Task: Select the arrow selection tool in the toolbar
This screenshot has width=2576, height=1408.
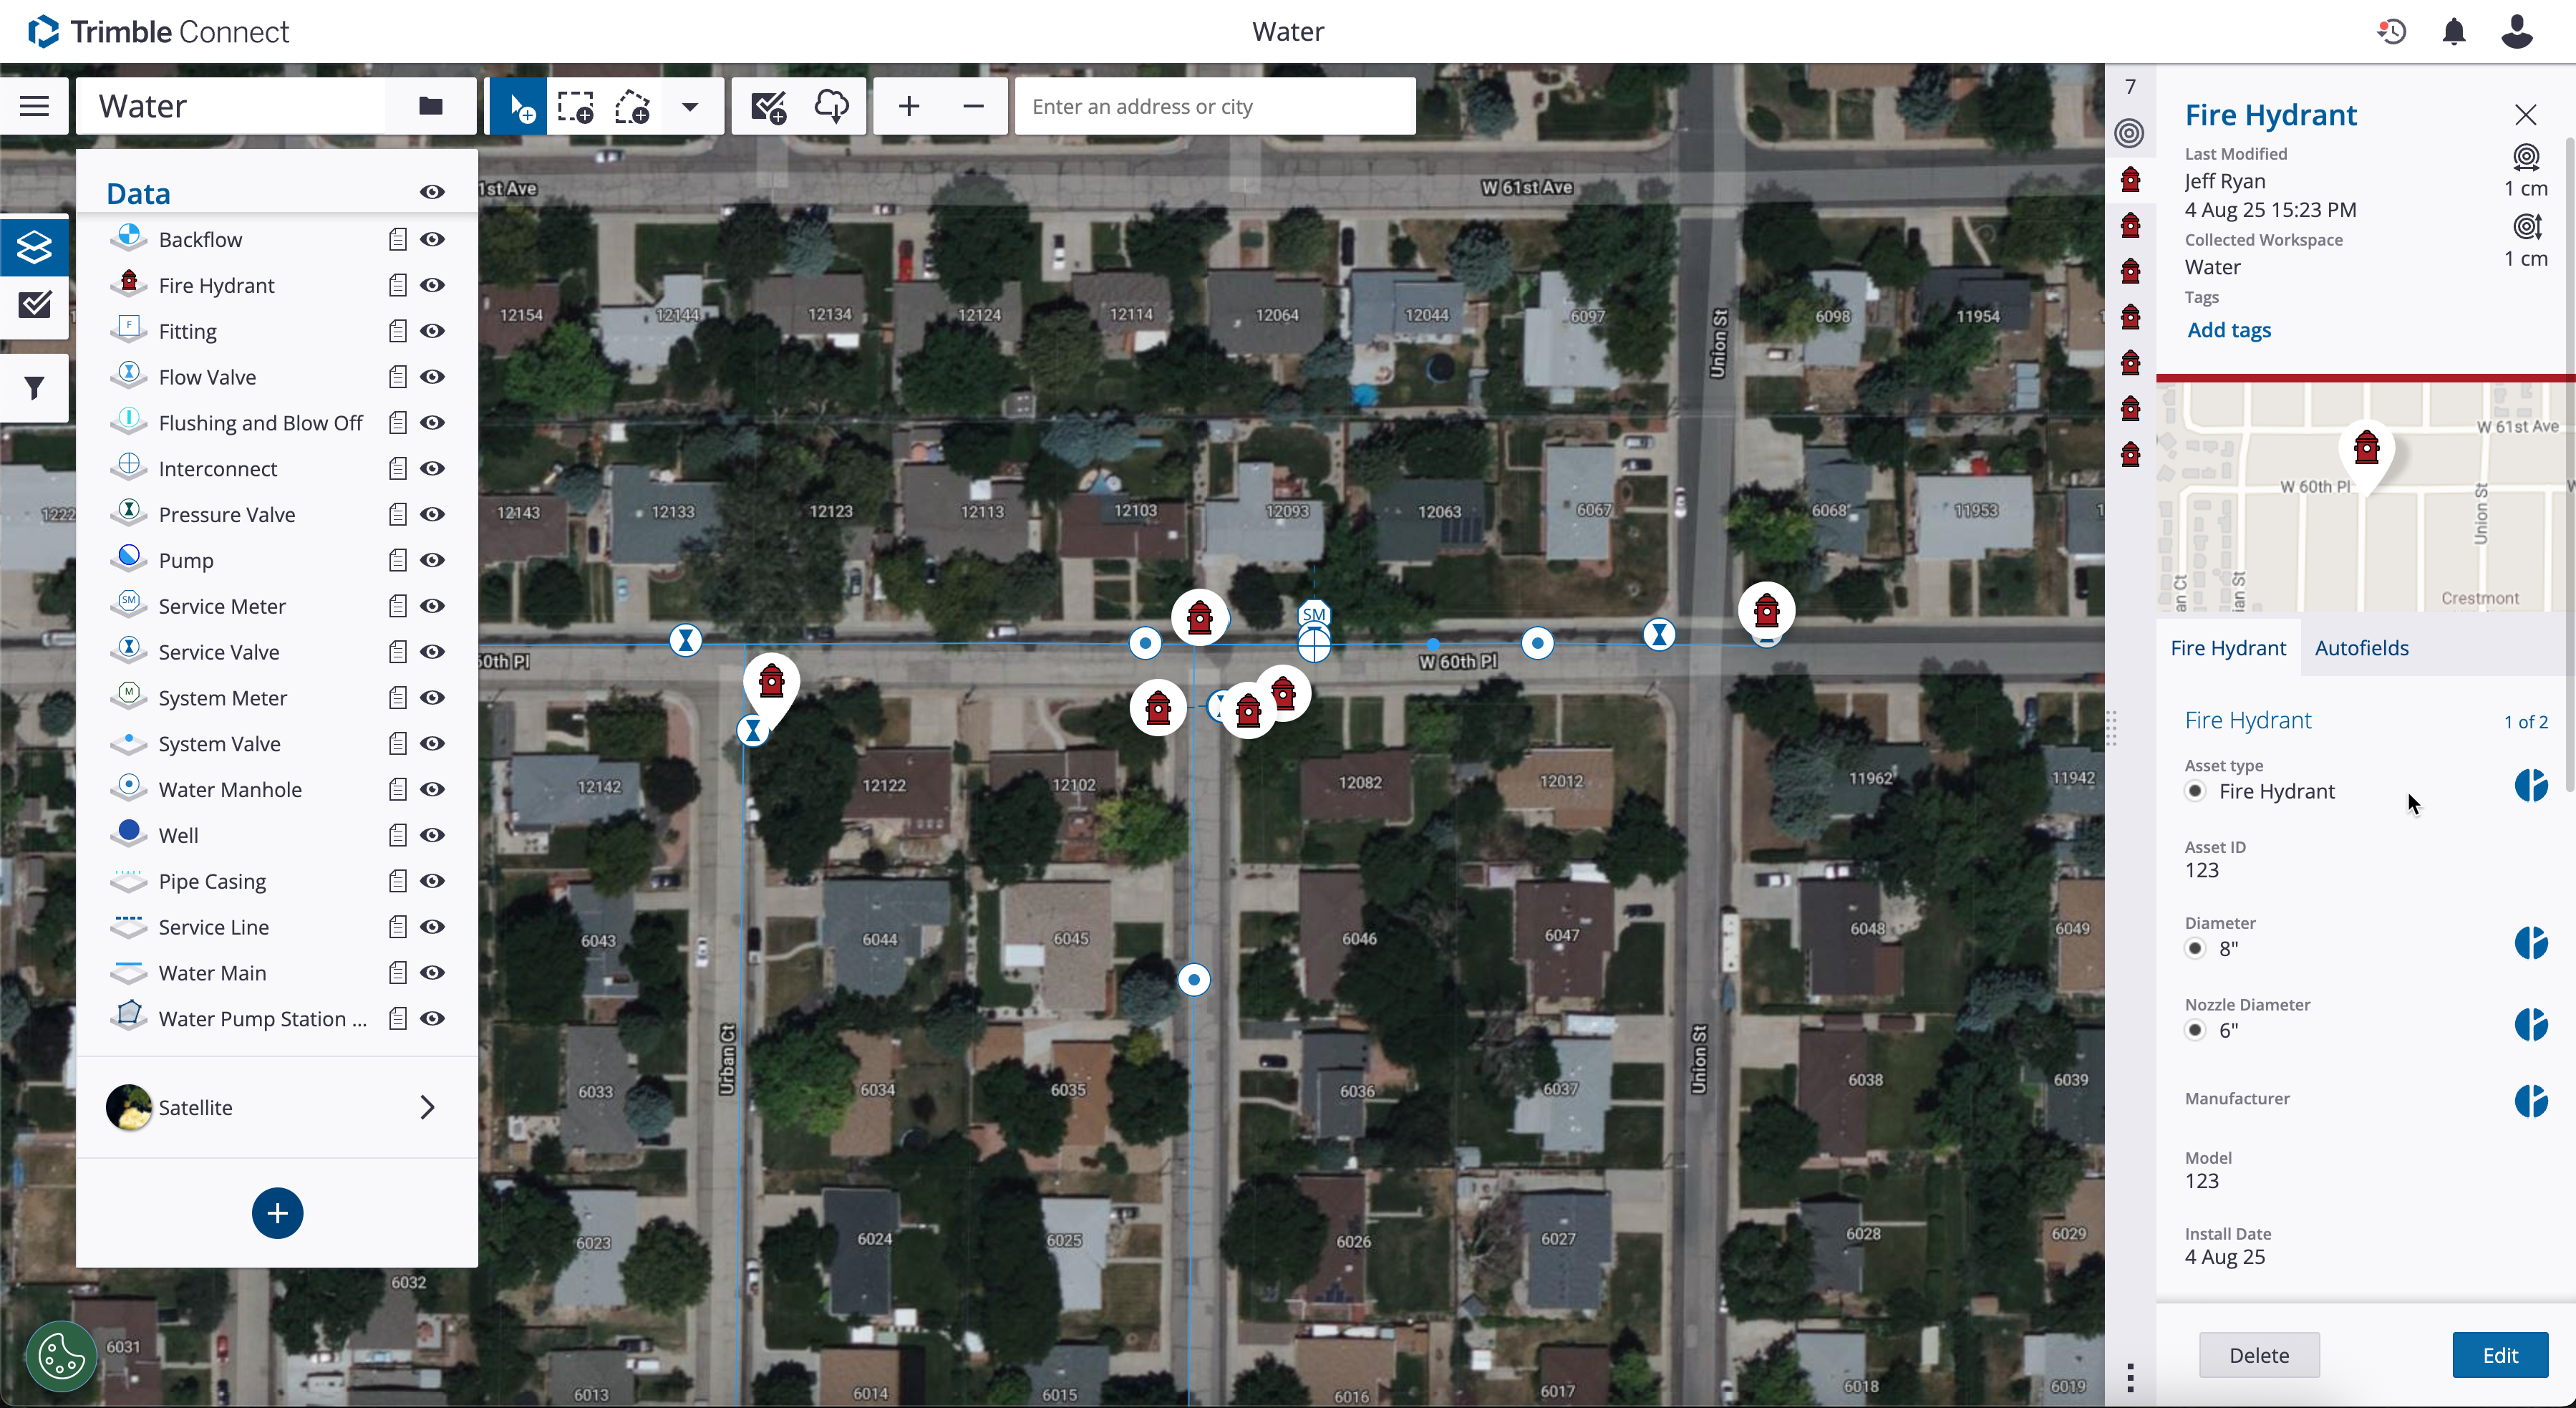Action: (x=519, y=106)
